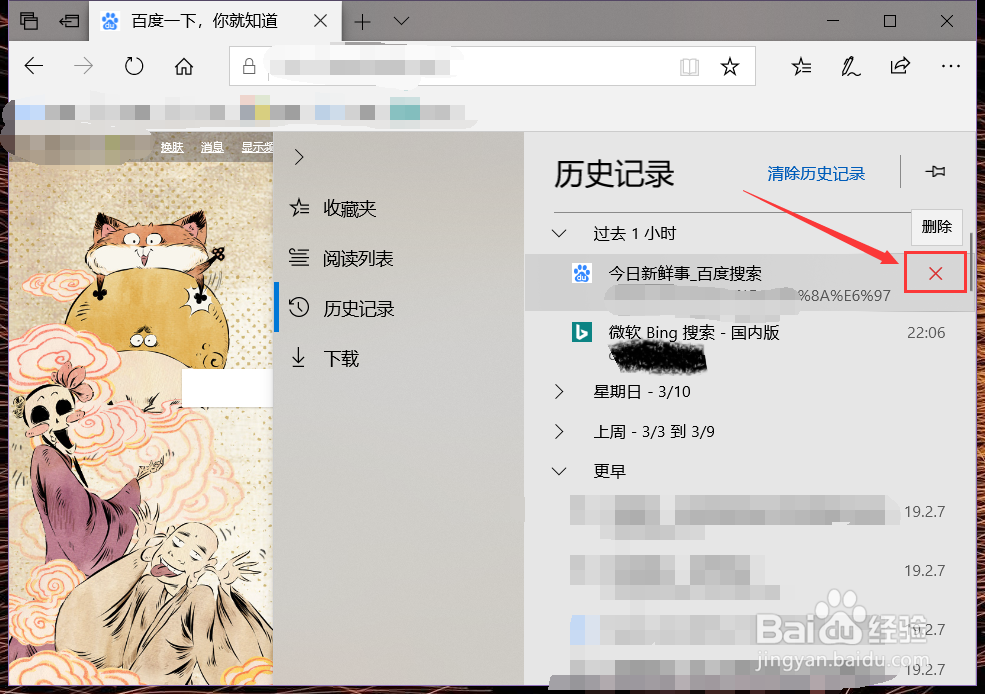Click the Baidu paw icon of 今日新鲜事 entry

(x=581, y=273)
